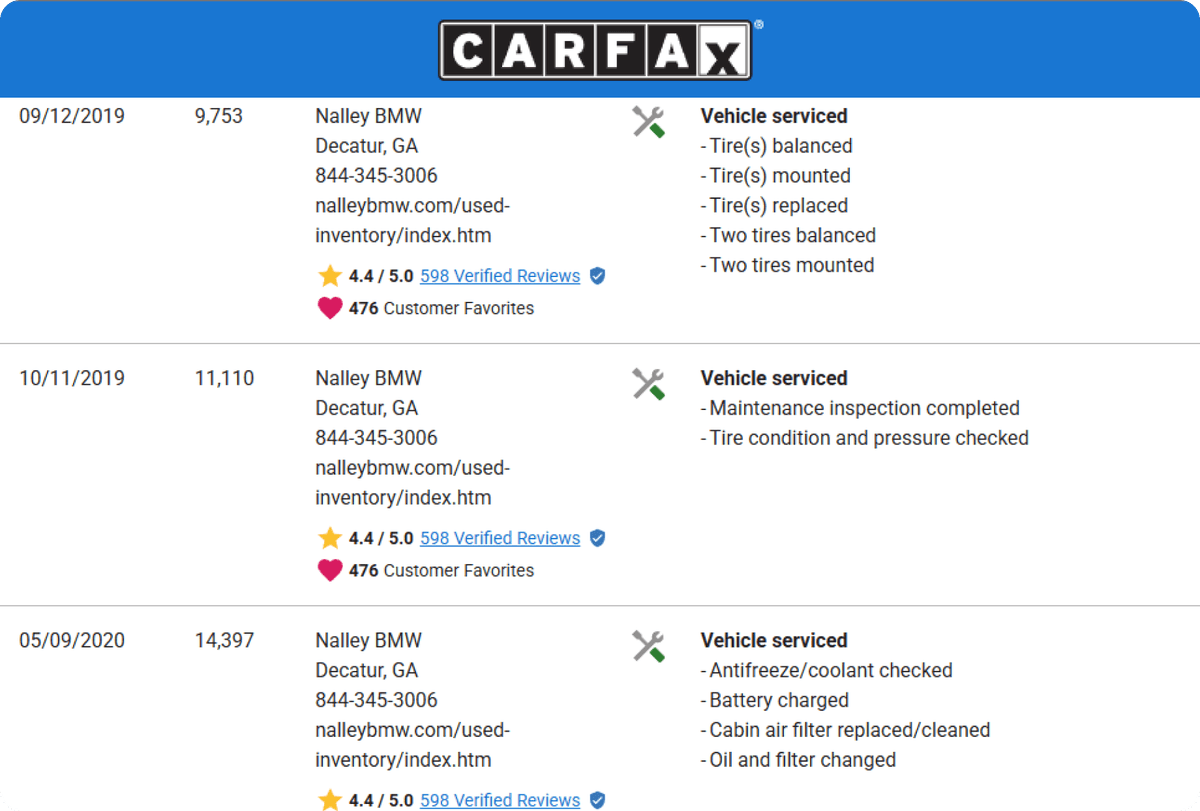Click the heart favorites icon in the 09/12/2019 entry
1200x811 pixels.
[x=330, y=308]
